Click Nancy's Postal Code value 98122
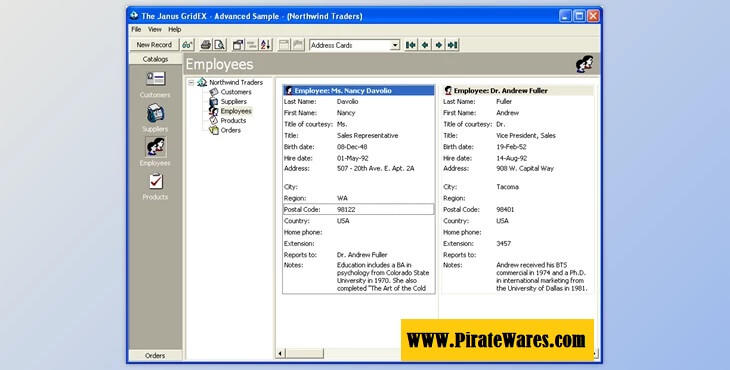The image size is (730, 370). 346,209
